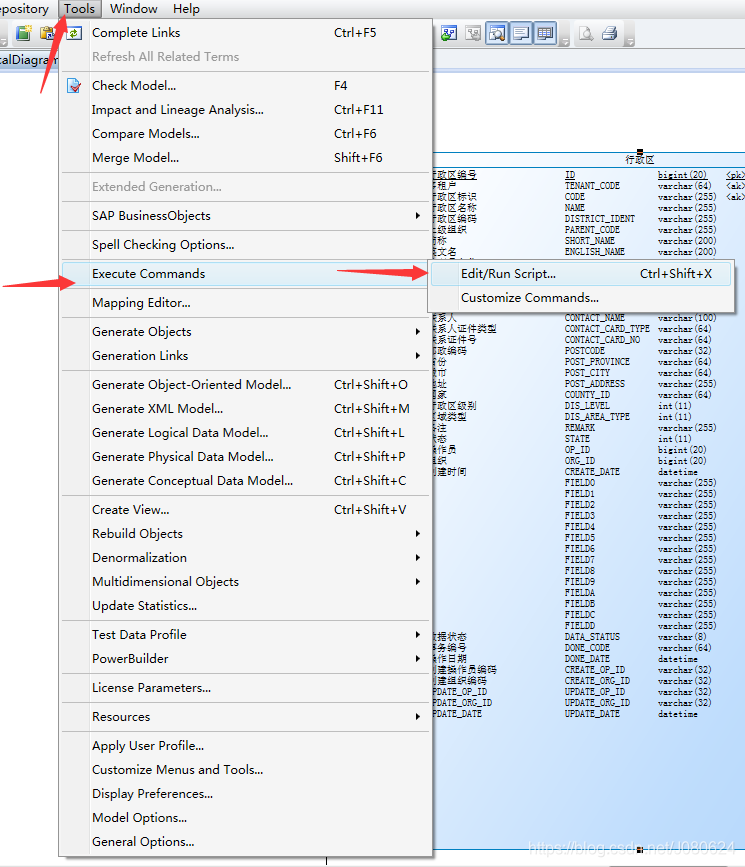
Task: Expand SAP BusinessObjects submenu
Action: 418,216
